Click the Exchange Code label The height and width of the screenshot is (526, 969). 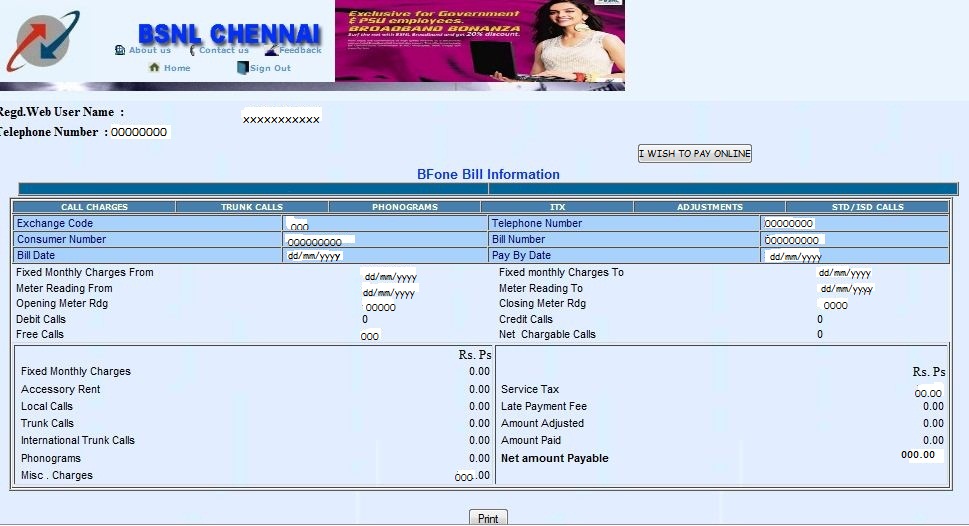(55, 223)
